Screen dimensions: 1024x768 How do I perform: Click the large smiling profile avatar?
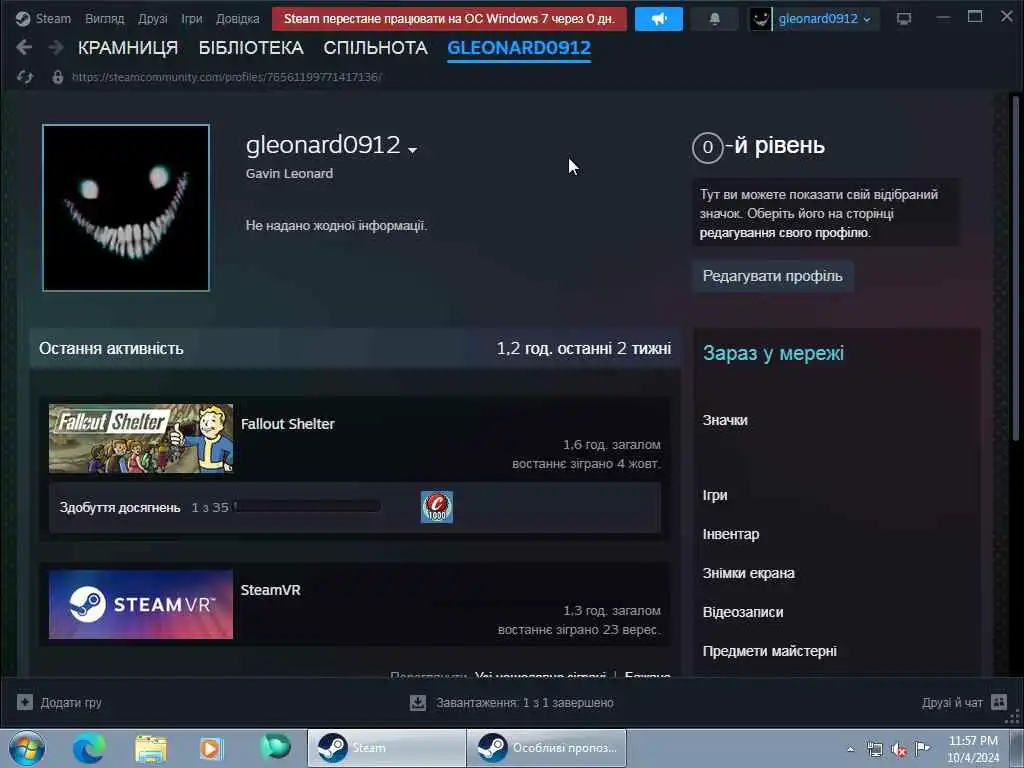pos(126,208)
